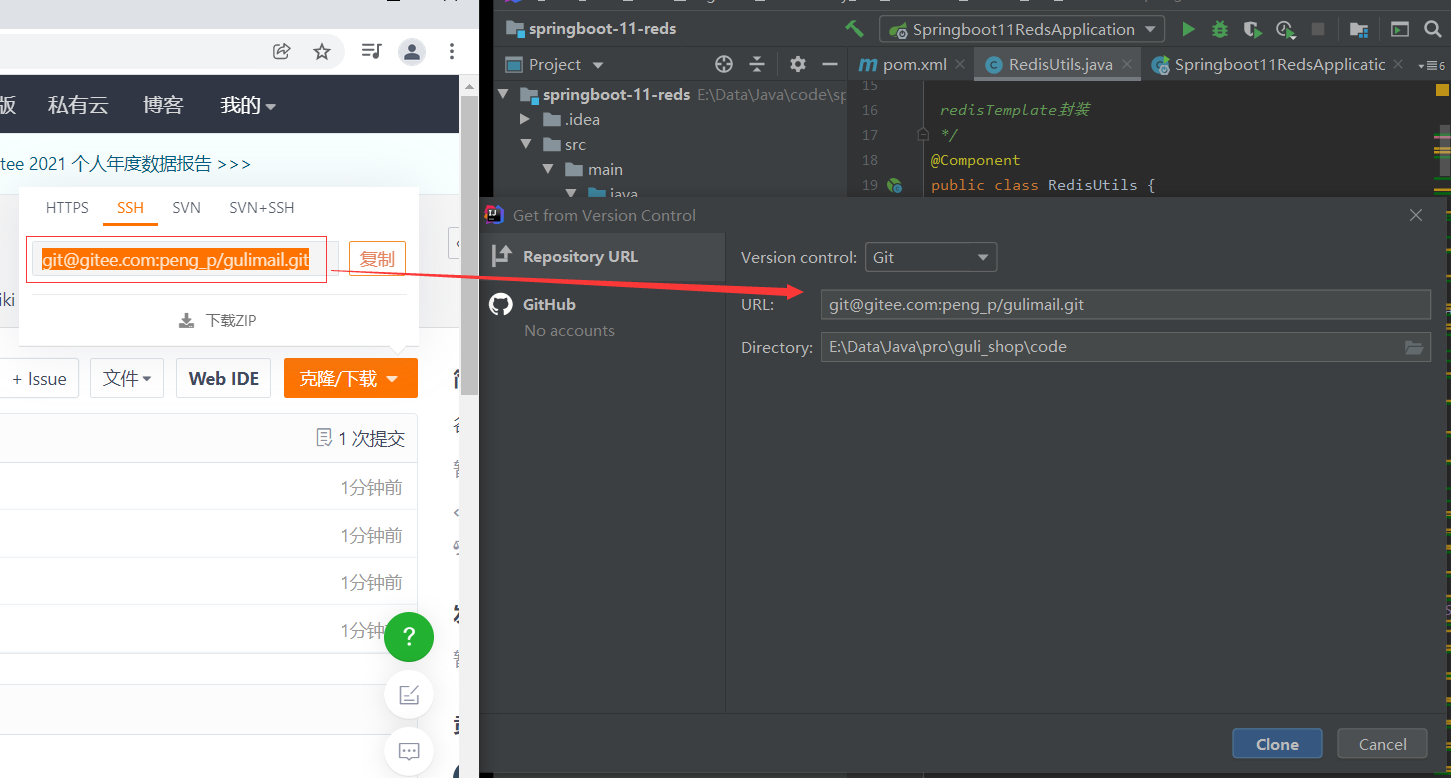Click the @Component annotation text
Image resolution: width=1451 pixels, height=778 pixels.
coord(975,160)
